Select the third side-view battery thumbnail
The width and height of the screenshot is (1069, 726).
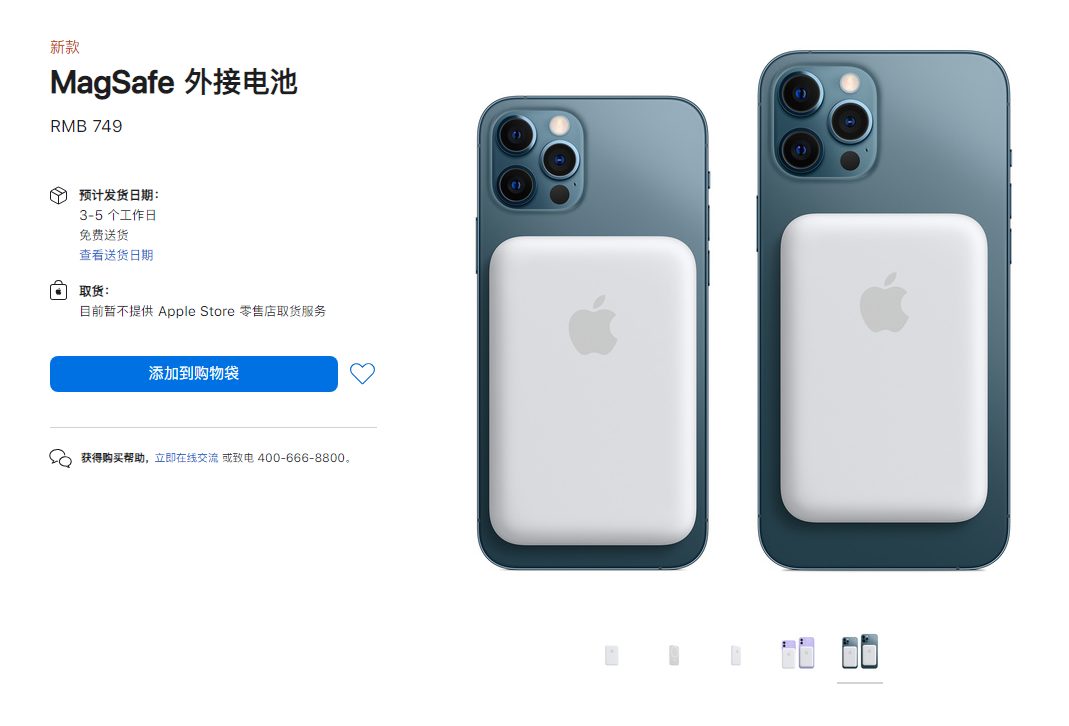coord(736,655)
